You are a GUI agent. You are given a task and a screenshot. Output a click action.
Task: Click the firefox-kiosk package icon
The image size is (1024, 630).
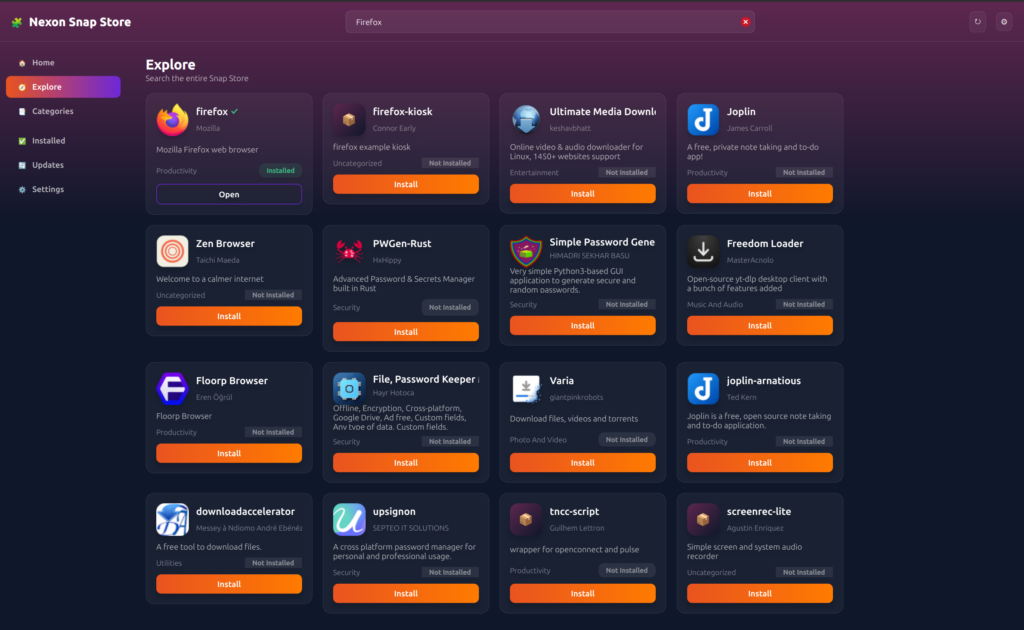pos(349,119)
